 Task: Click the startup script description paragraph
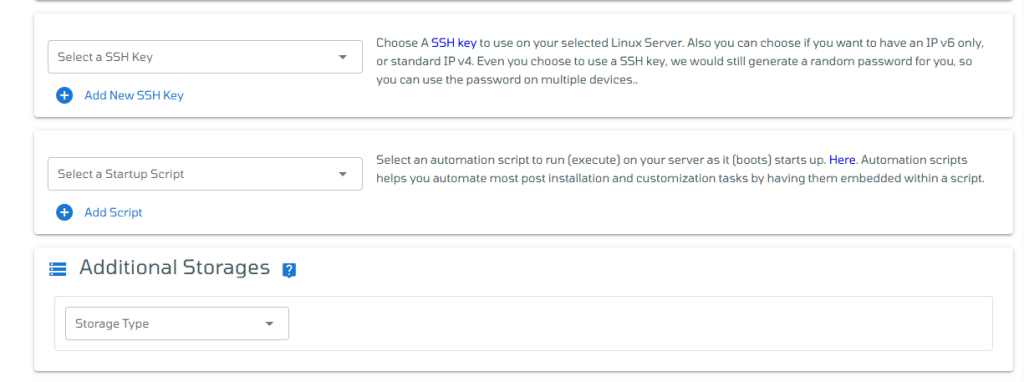pyautogui.click(x=680, y=169)
